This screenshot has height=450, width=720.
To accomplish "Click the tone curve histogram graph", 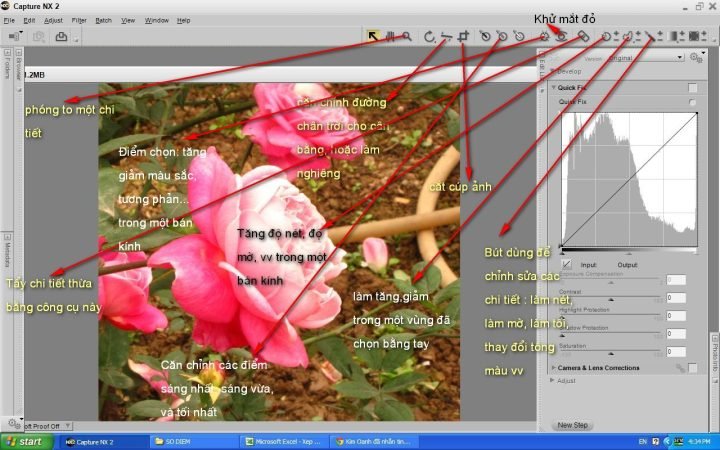I will click(x=629, y=180).
